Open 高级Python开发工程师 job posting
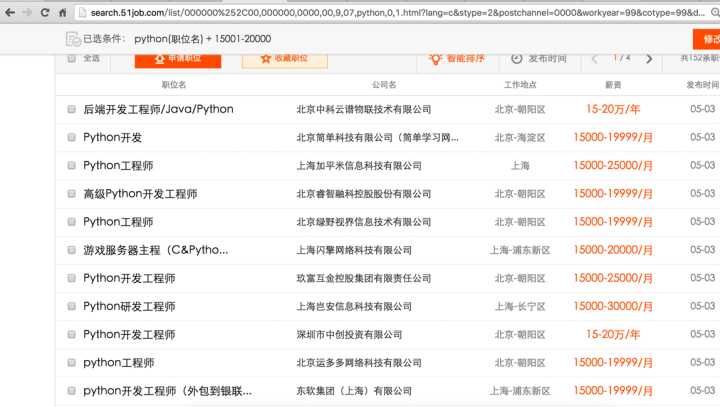The image size is (720, 407). [140, 194]
